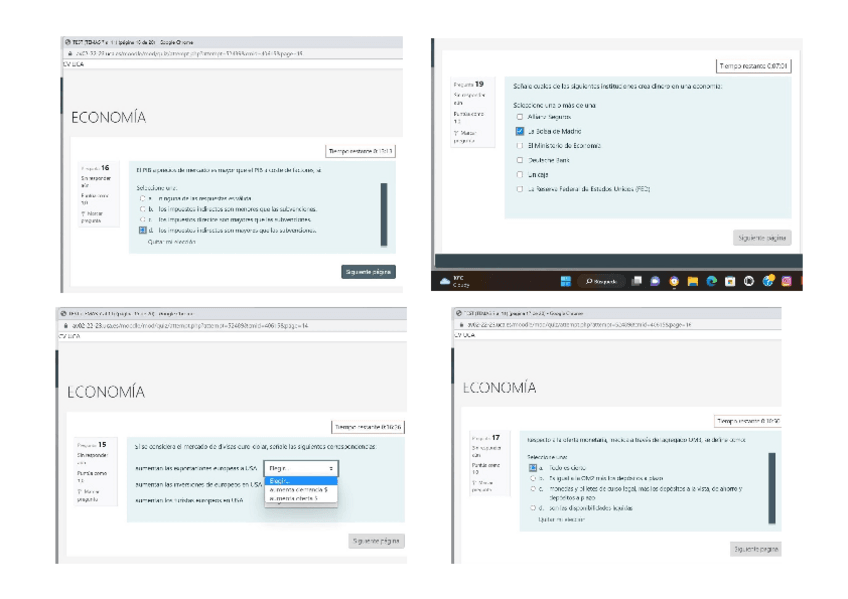This screenshot has width=848, height=599.
Task: Check El Ministerio de Economía in question 19
Action: [x=520, y=145]
